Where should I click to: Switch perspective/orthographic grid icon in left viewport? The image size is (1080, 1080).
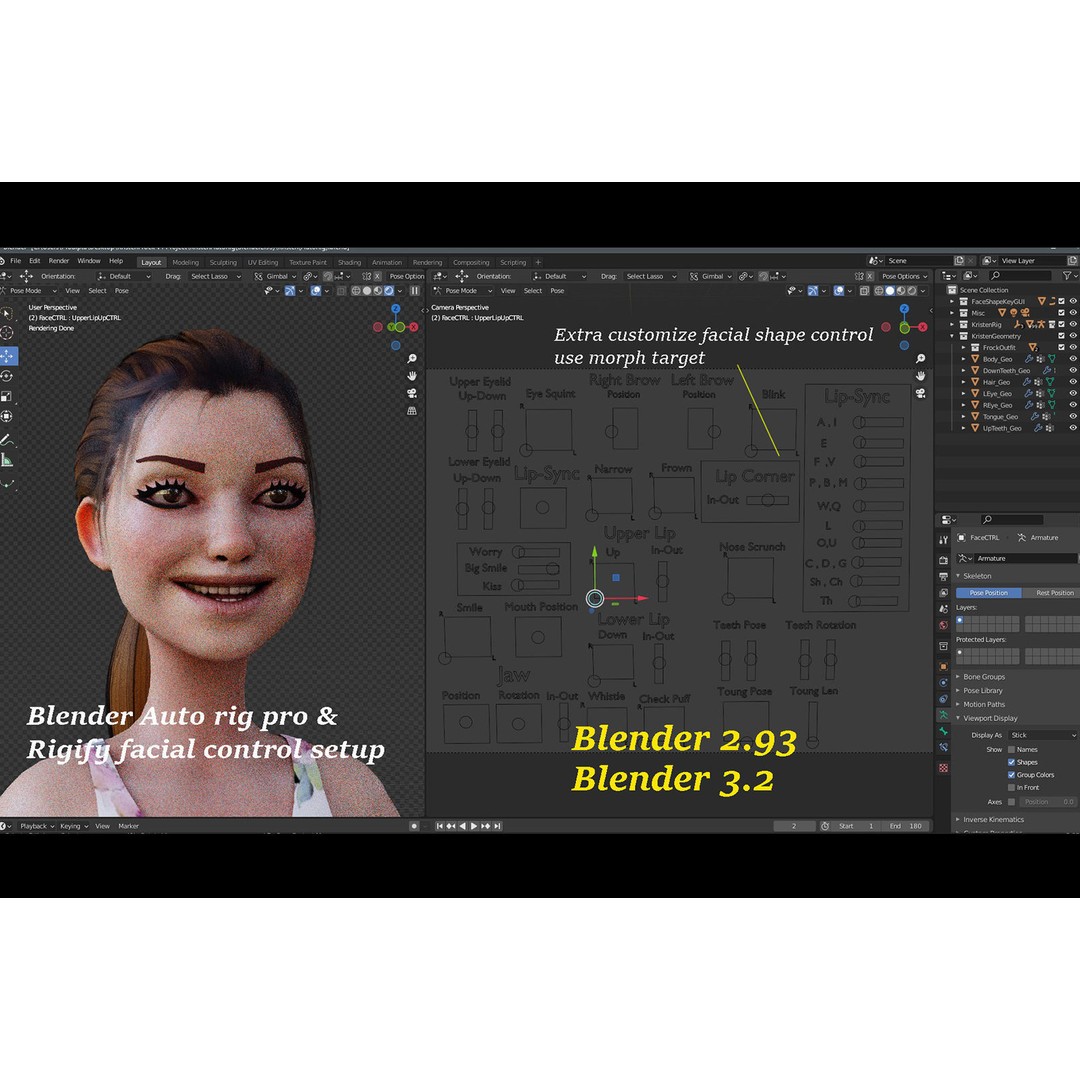[x=412, y=411]
